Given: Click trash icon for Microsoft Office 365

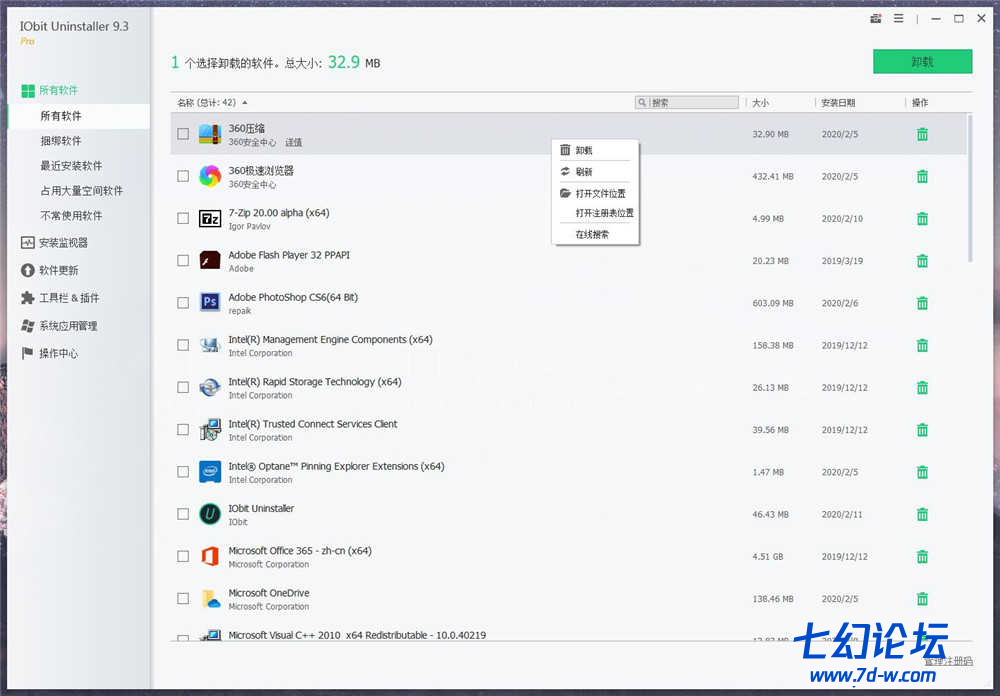Looking at the screenshot, I should click(922, 556).
